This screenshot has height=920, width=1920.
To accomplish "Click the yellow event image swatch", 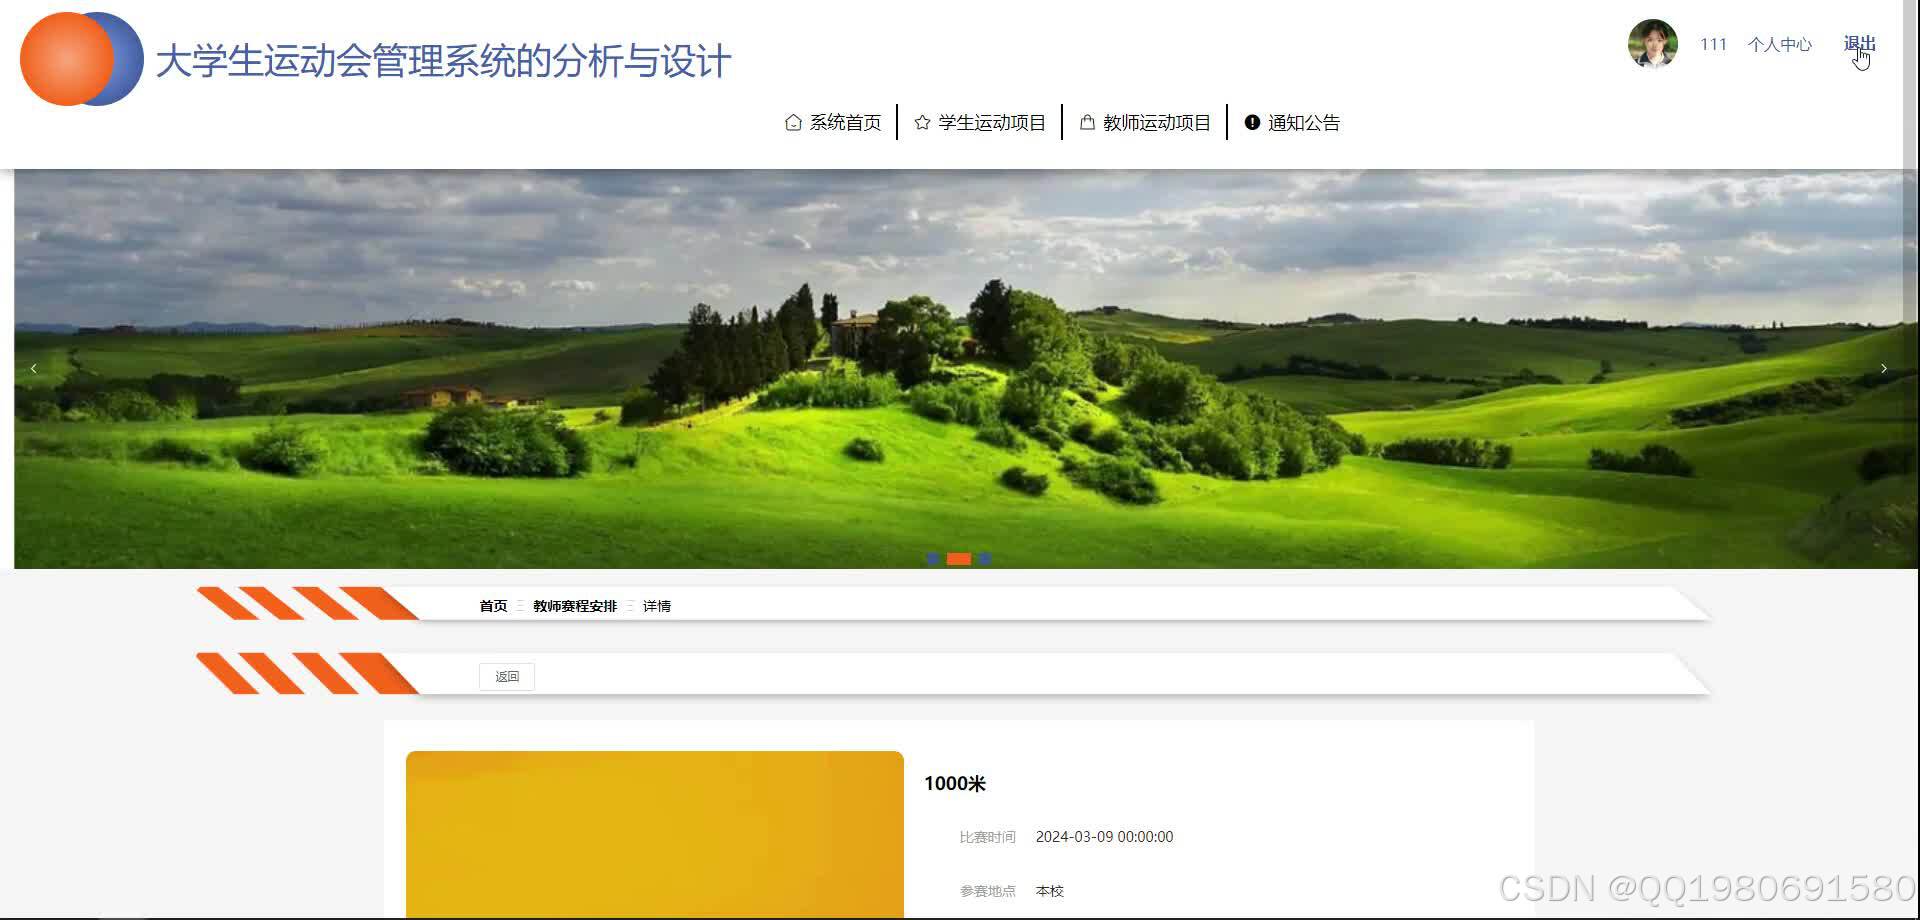I will [x=653, y=835].
